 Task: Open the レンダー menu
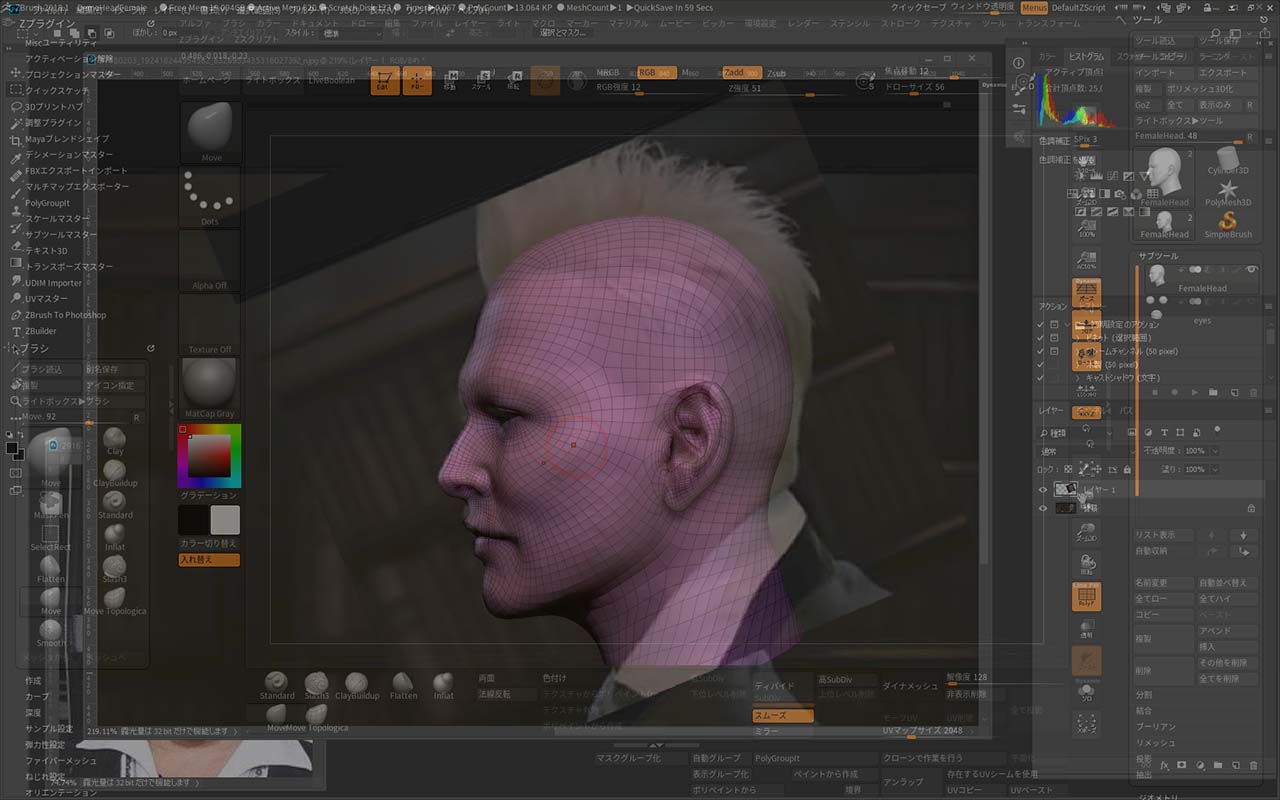pyautogui.click(x=803, y=23)
